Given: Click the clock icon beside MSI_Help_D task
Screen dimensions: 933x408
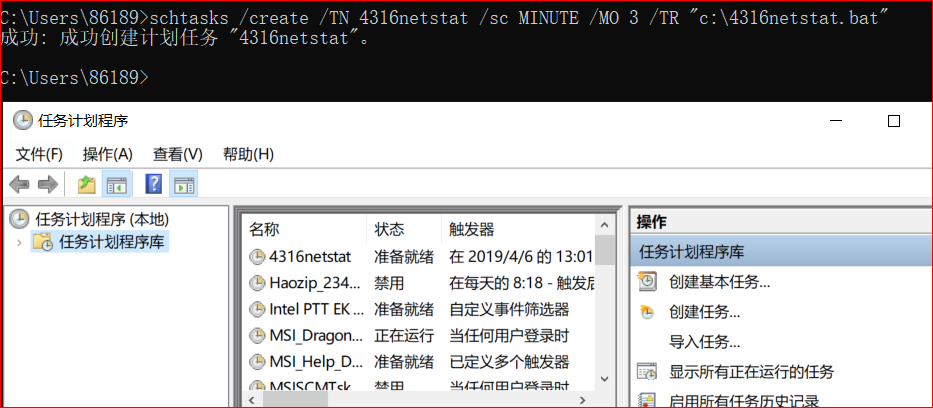Looking at the screenshot, I should (257, 362).
